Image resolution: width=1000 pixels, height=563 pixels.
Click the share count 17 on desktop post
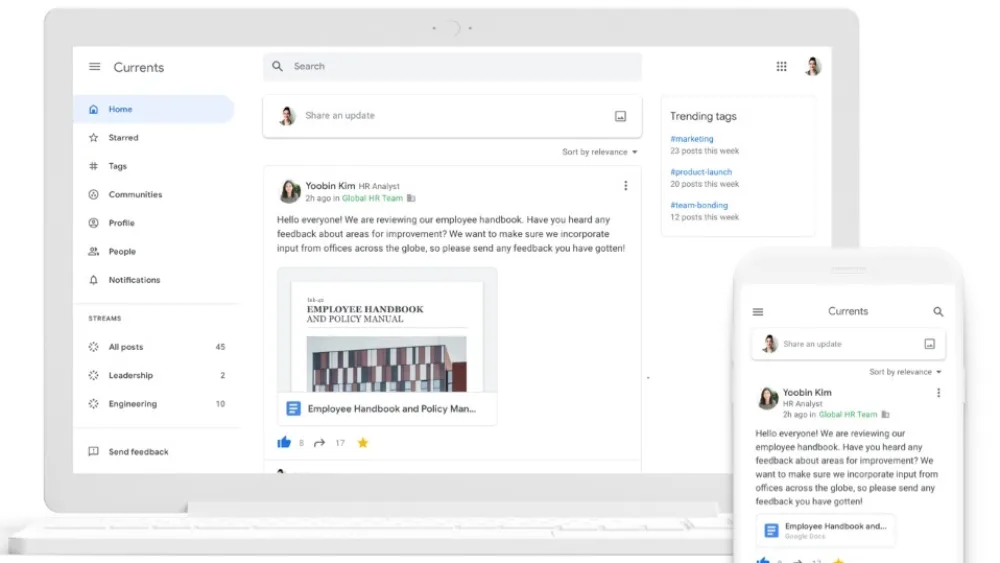[x=340, y=443]
